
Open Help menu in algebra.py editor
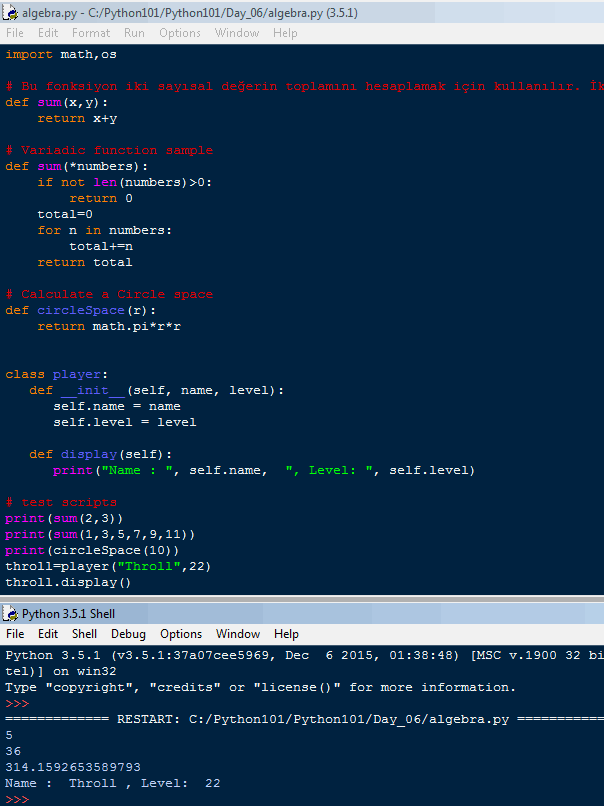point(285,33)
